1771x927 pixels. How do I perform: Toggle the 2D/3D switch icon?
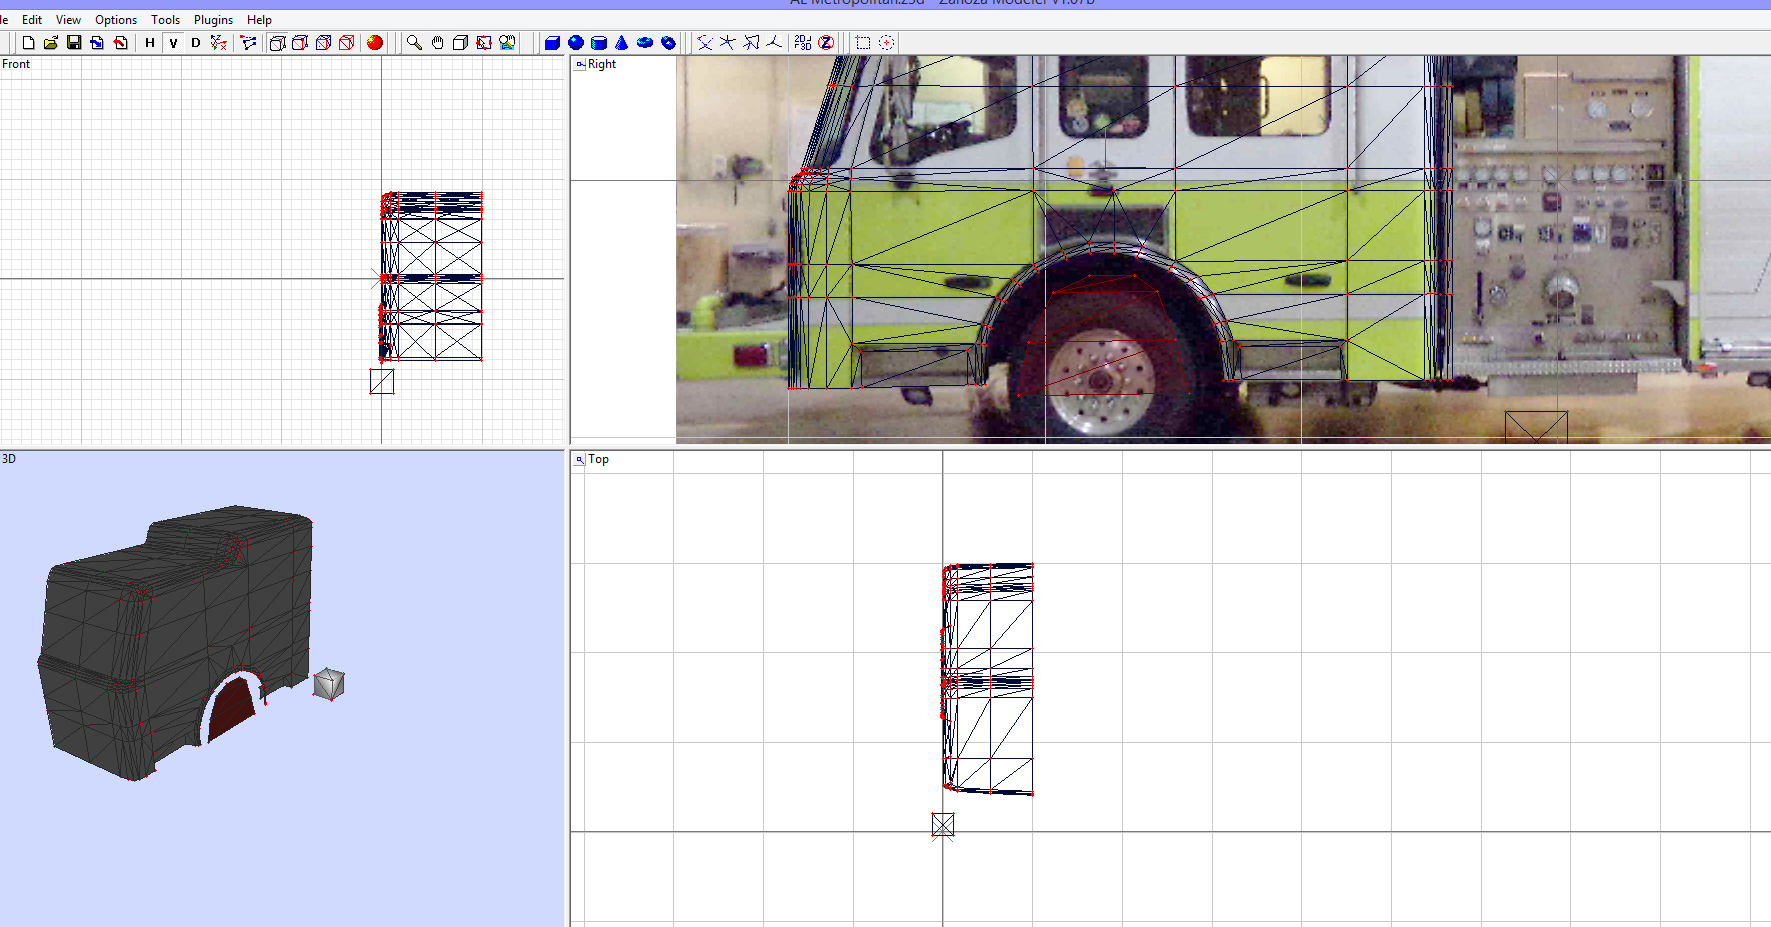(801, 43)
